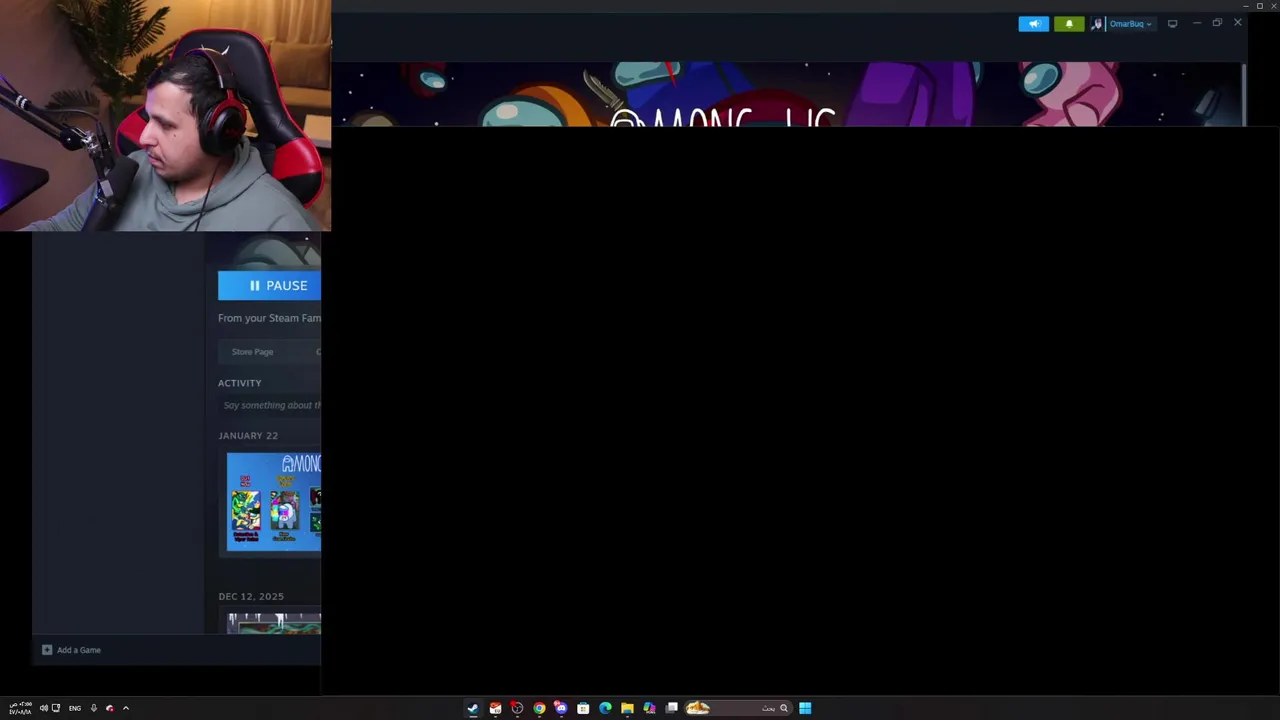Open the taskbar clock and date
Viewport: 1280px width, 720px height.
[x=20, y=708]
